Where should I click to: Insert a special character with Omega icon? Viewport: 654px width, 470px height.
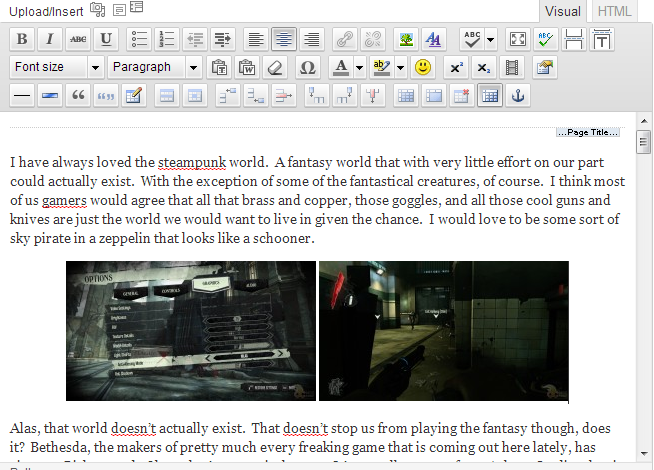(x=307, y=67)
